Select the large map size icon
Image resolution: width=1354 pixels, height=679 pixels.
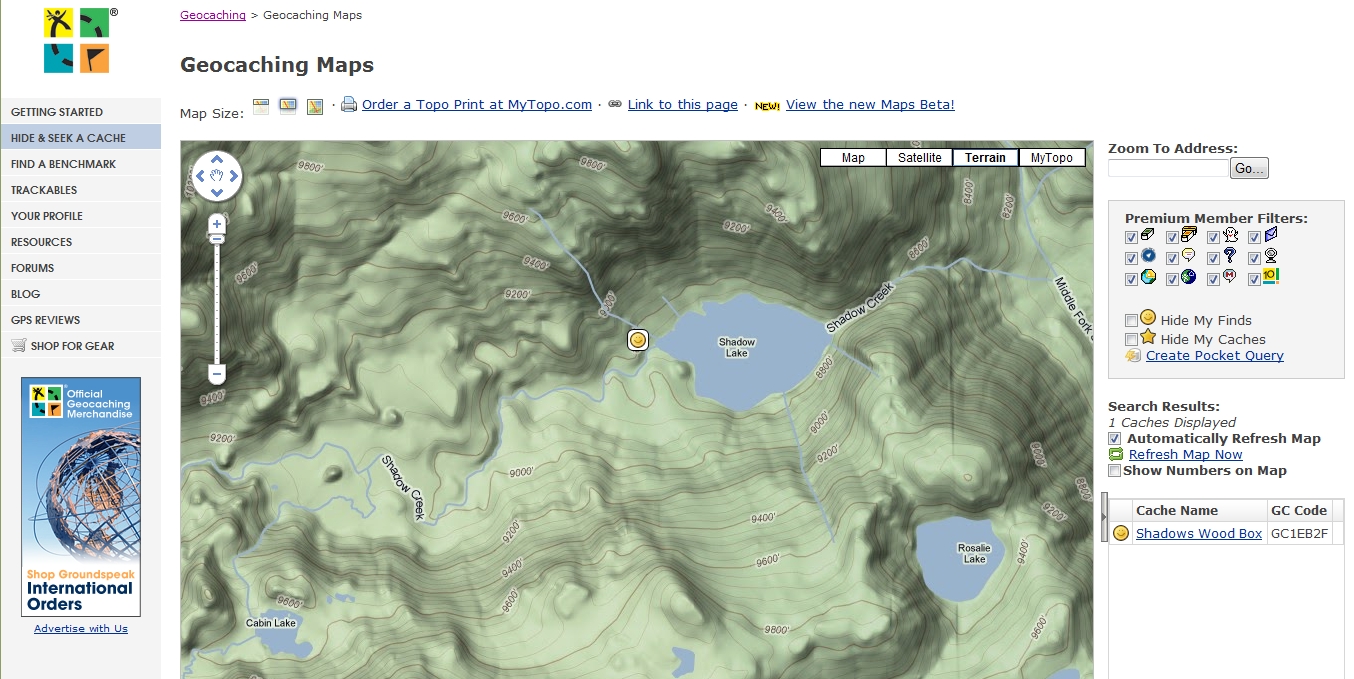pyautogui.click(x=315, y=106)
